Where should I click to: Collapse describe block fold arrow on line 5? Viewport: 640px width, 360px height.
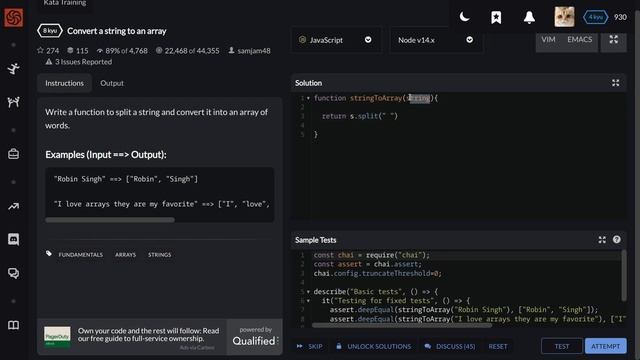(308, 292)
